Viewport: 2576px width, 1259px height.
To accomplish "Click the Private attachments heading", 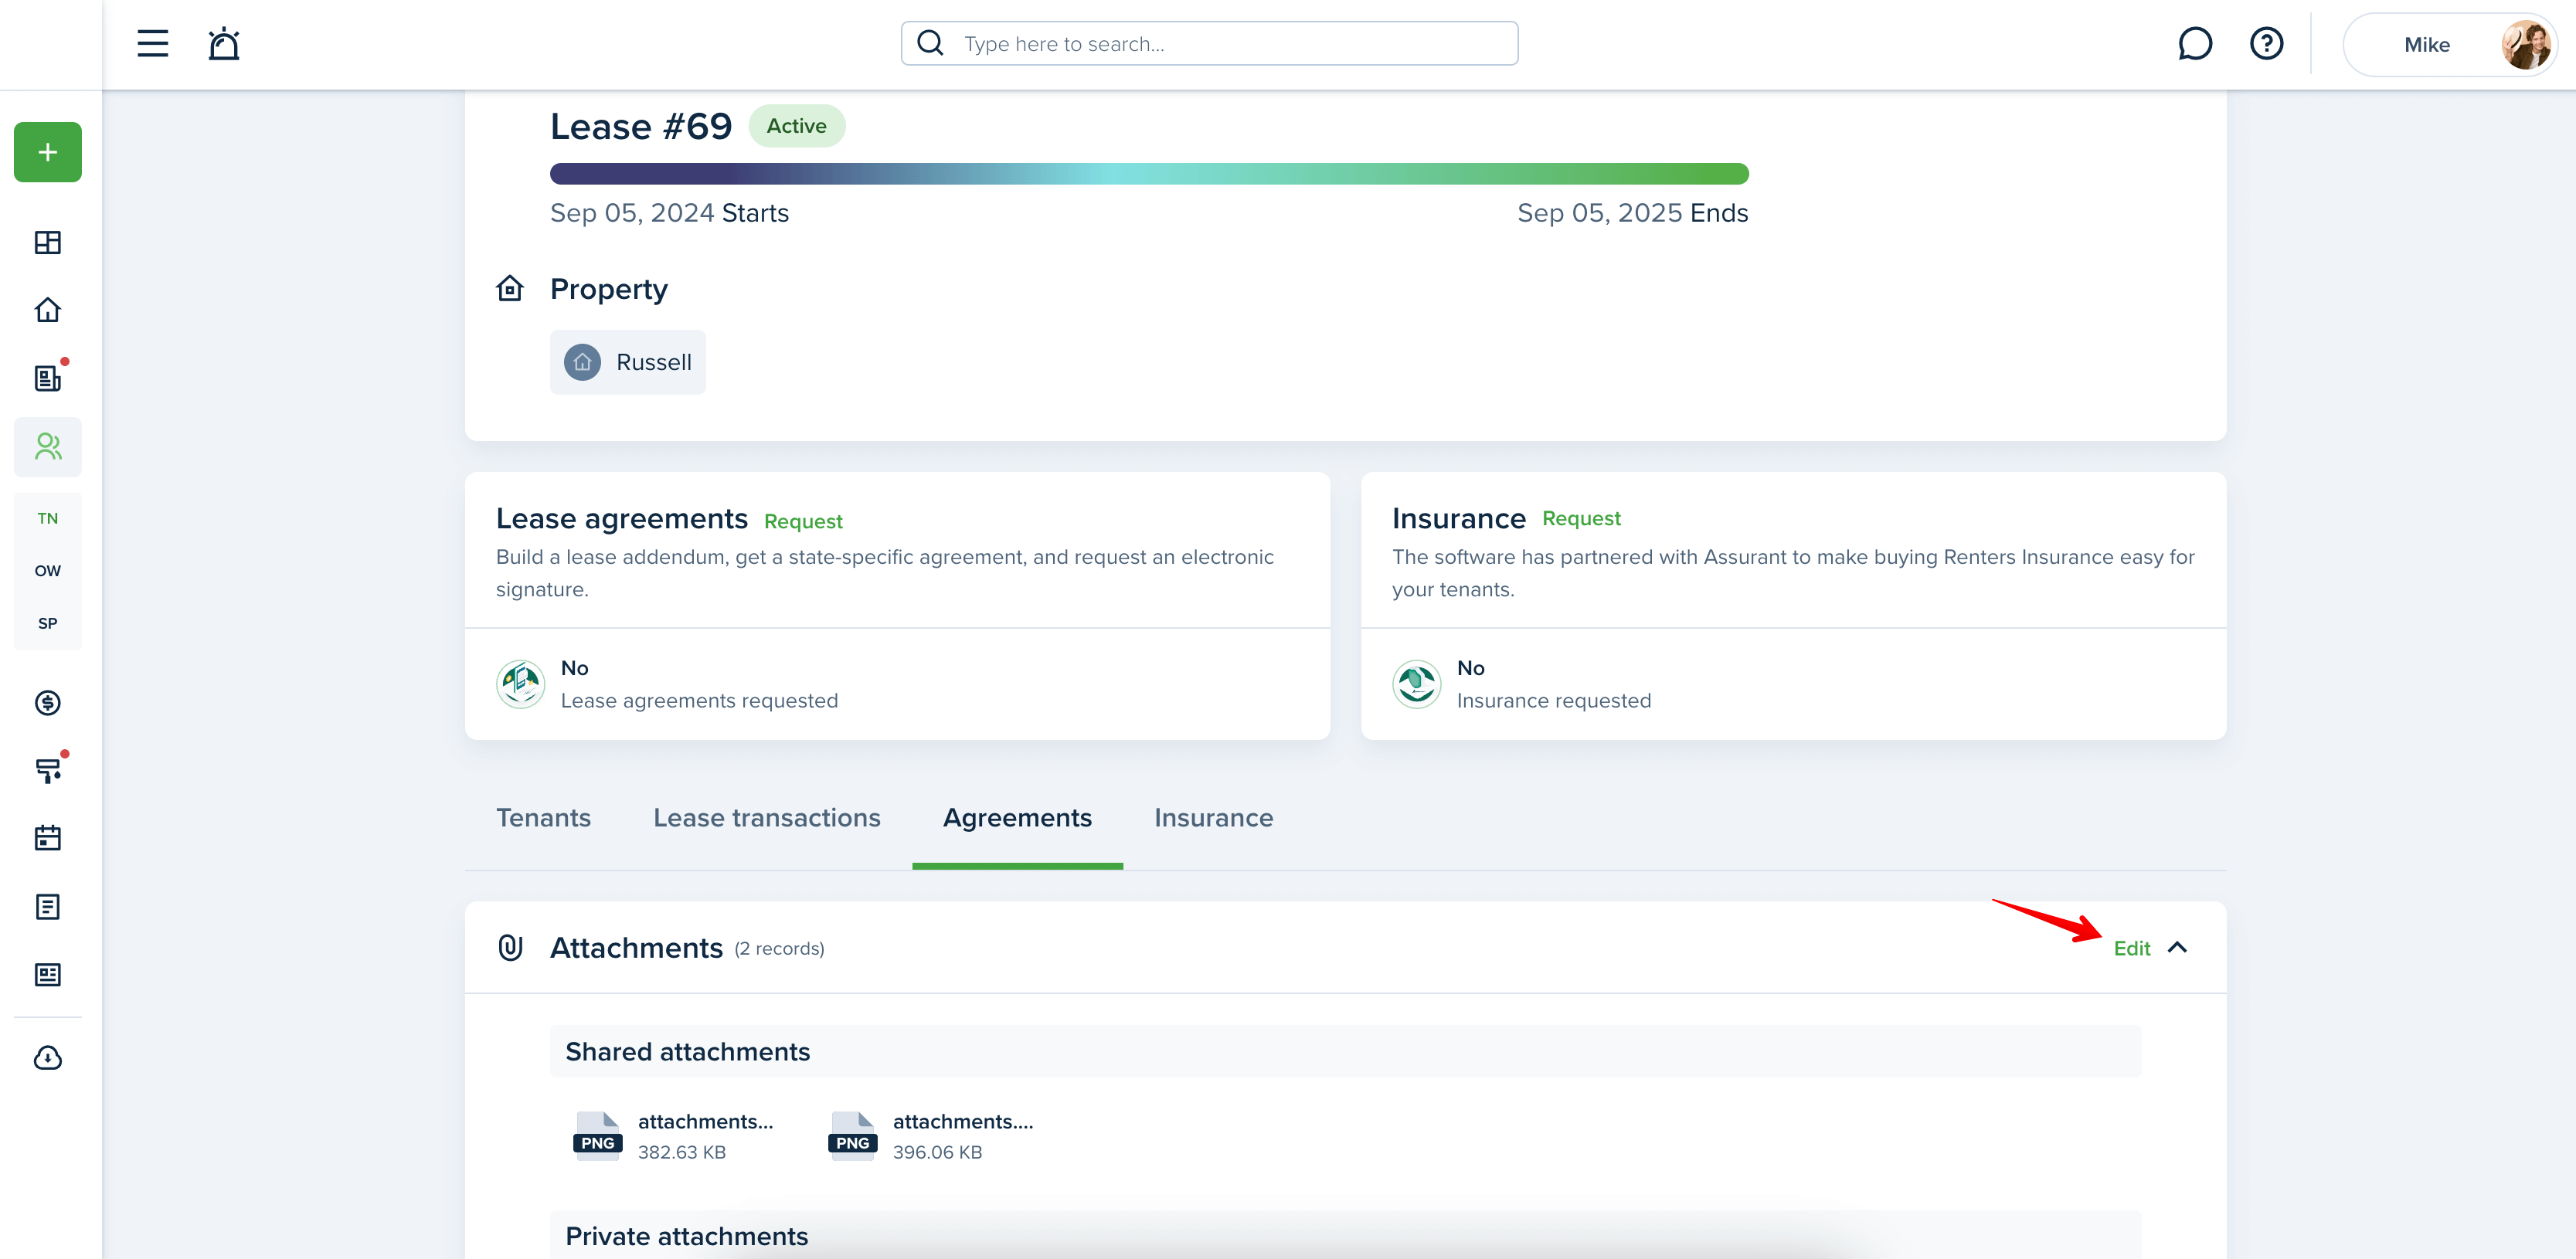I will [x=686, y=1237].
